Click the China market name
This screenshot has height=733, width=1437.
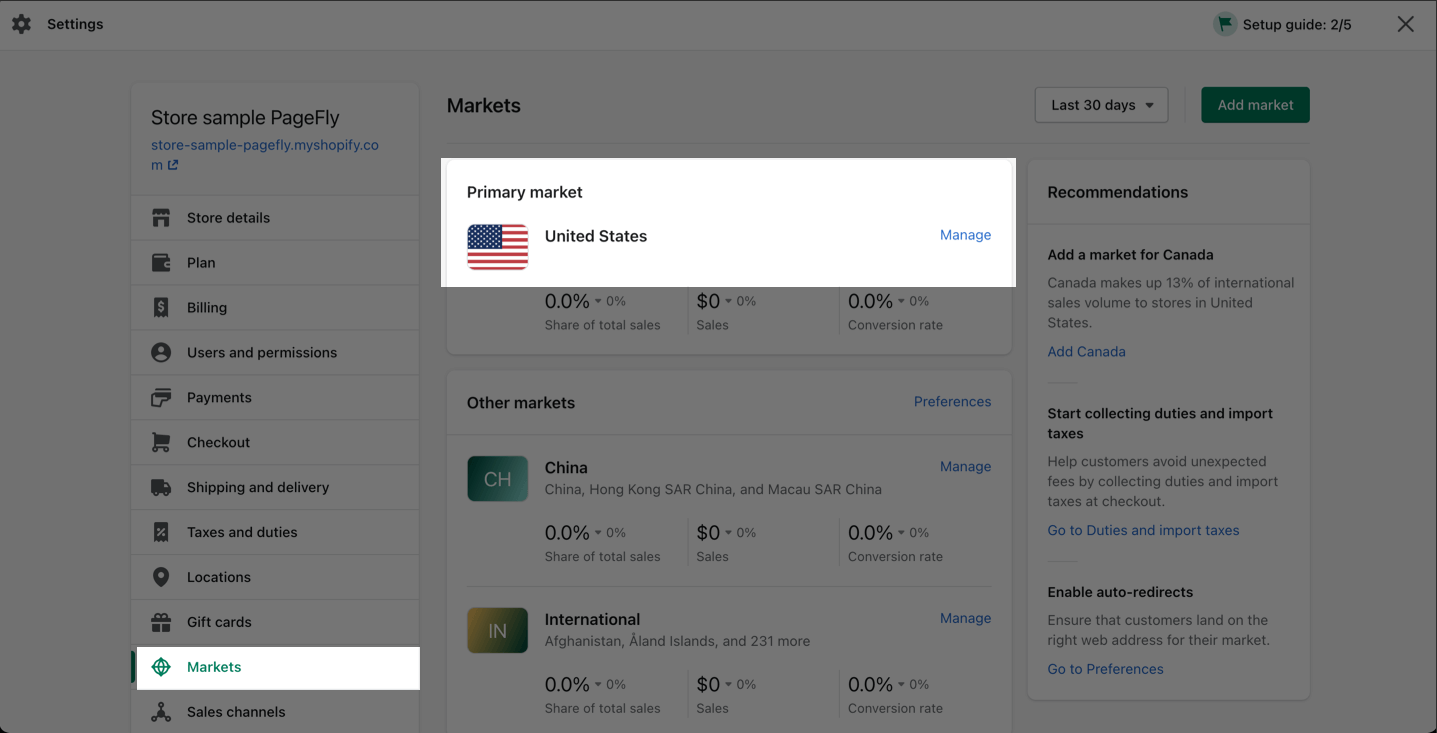point(566,468)
